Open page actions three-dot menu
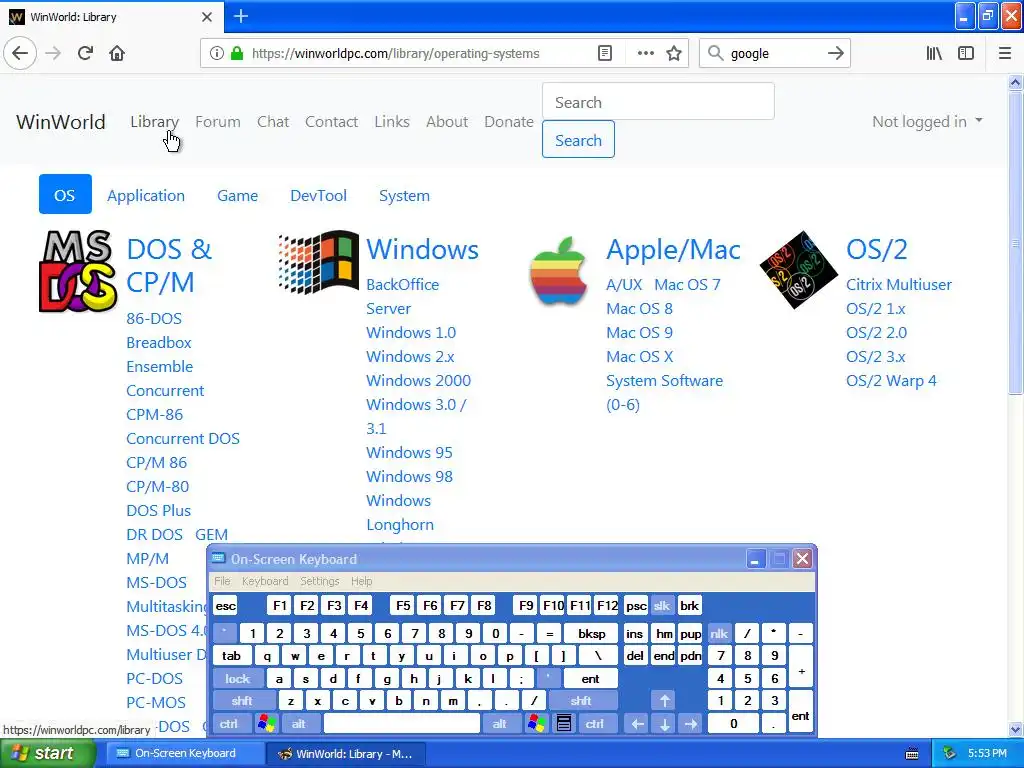The height and width of the screenshot is (768, 1024). pos(645,54)
